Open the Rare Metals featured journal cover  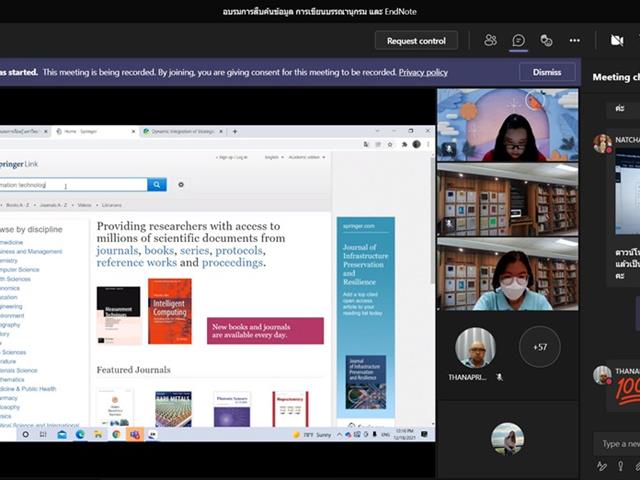(x=173, y=409)
